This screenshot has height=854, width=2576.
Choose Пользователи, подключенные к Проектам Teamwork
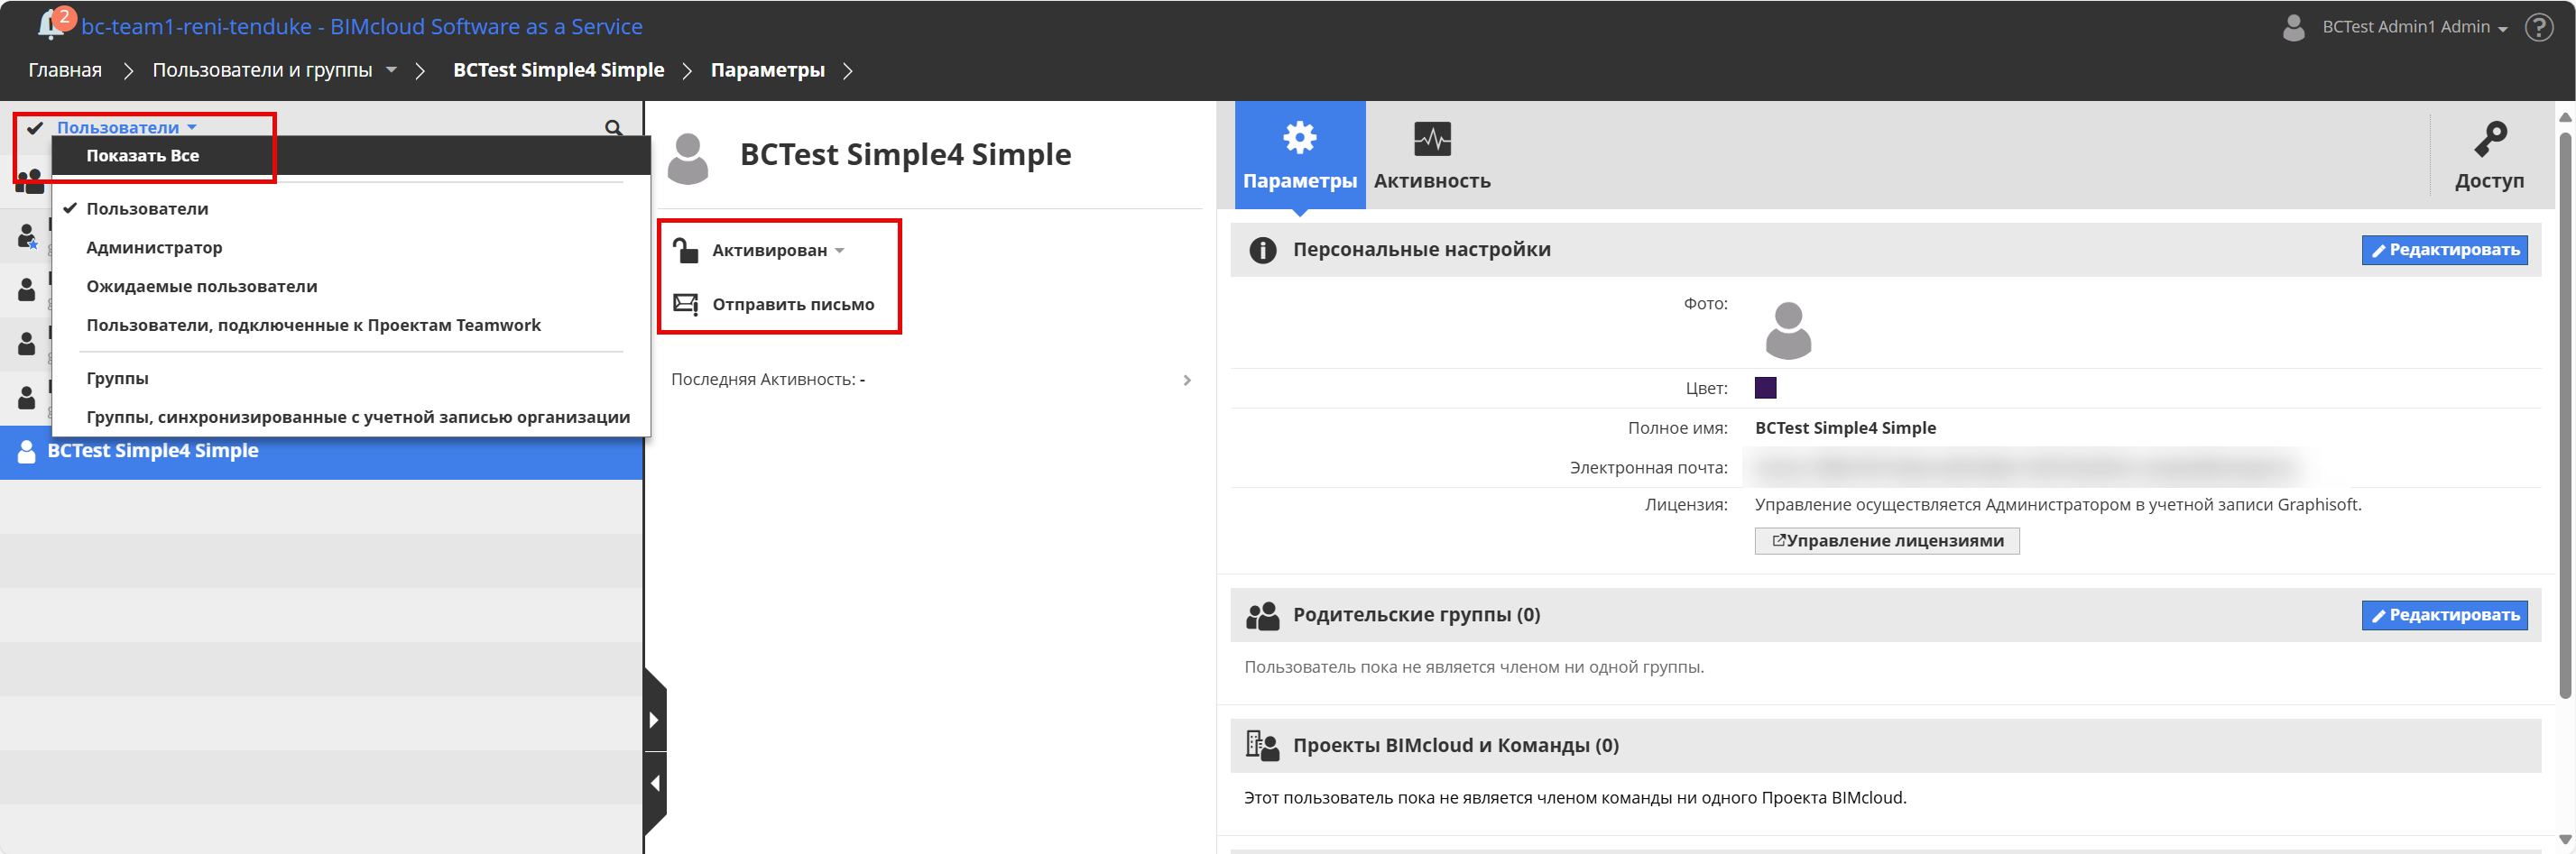[350, 326]
